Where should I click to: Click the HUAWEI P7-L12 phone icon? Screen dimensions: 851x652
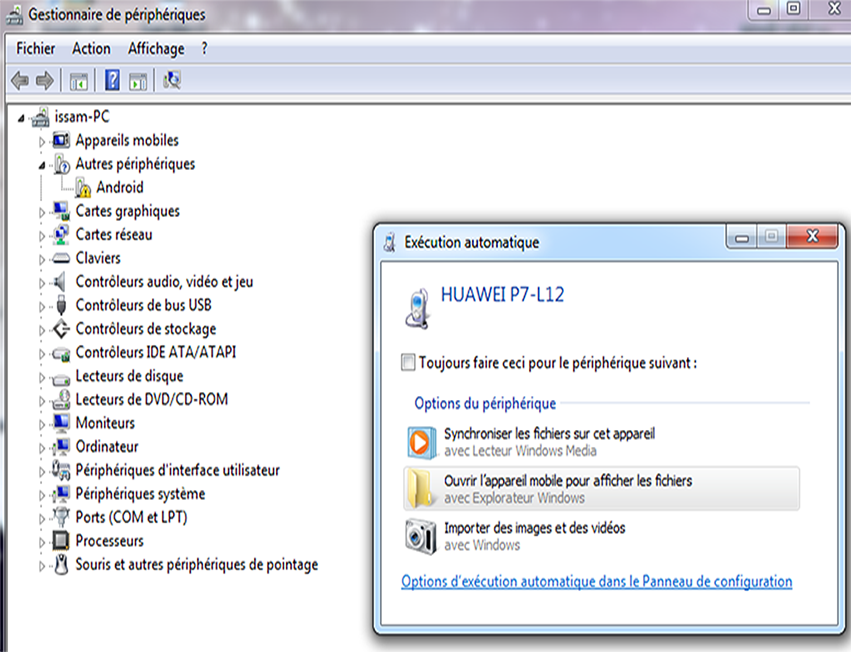[417, 309]
